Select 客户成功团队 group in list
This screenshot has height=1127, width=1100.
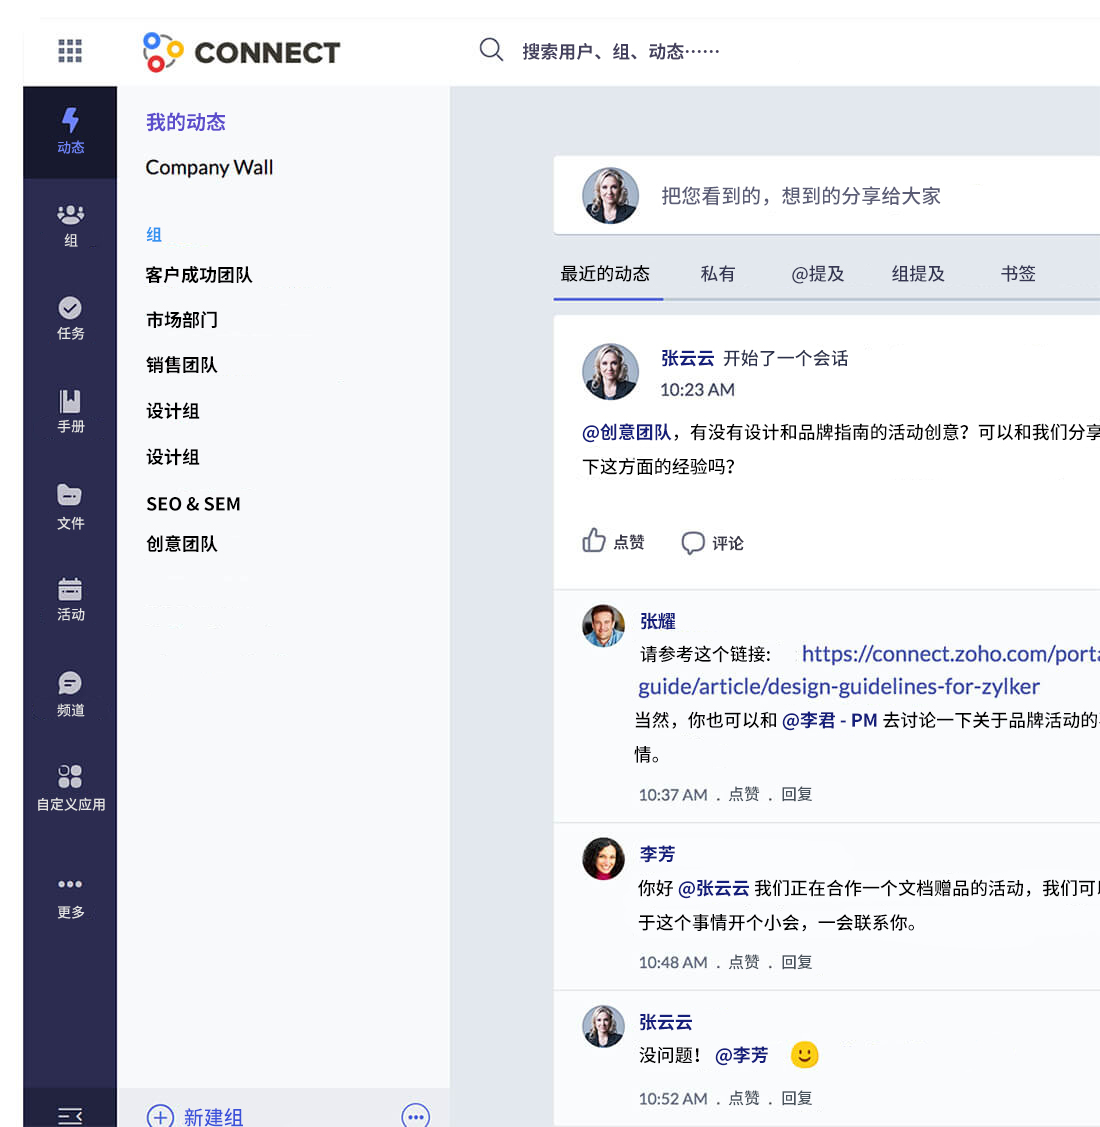[199, 275]
